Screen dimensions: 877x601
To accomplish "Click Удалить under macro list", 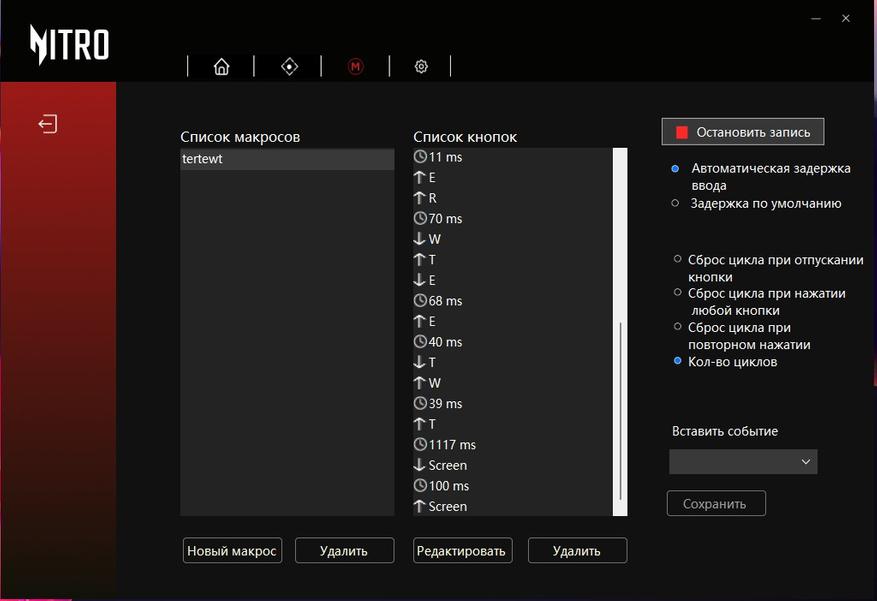I will click(345, 551).
